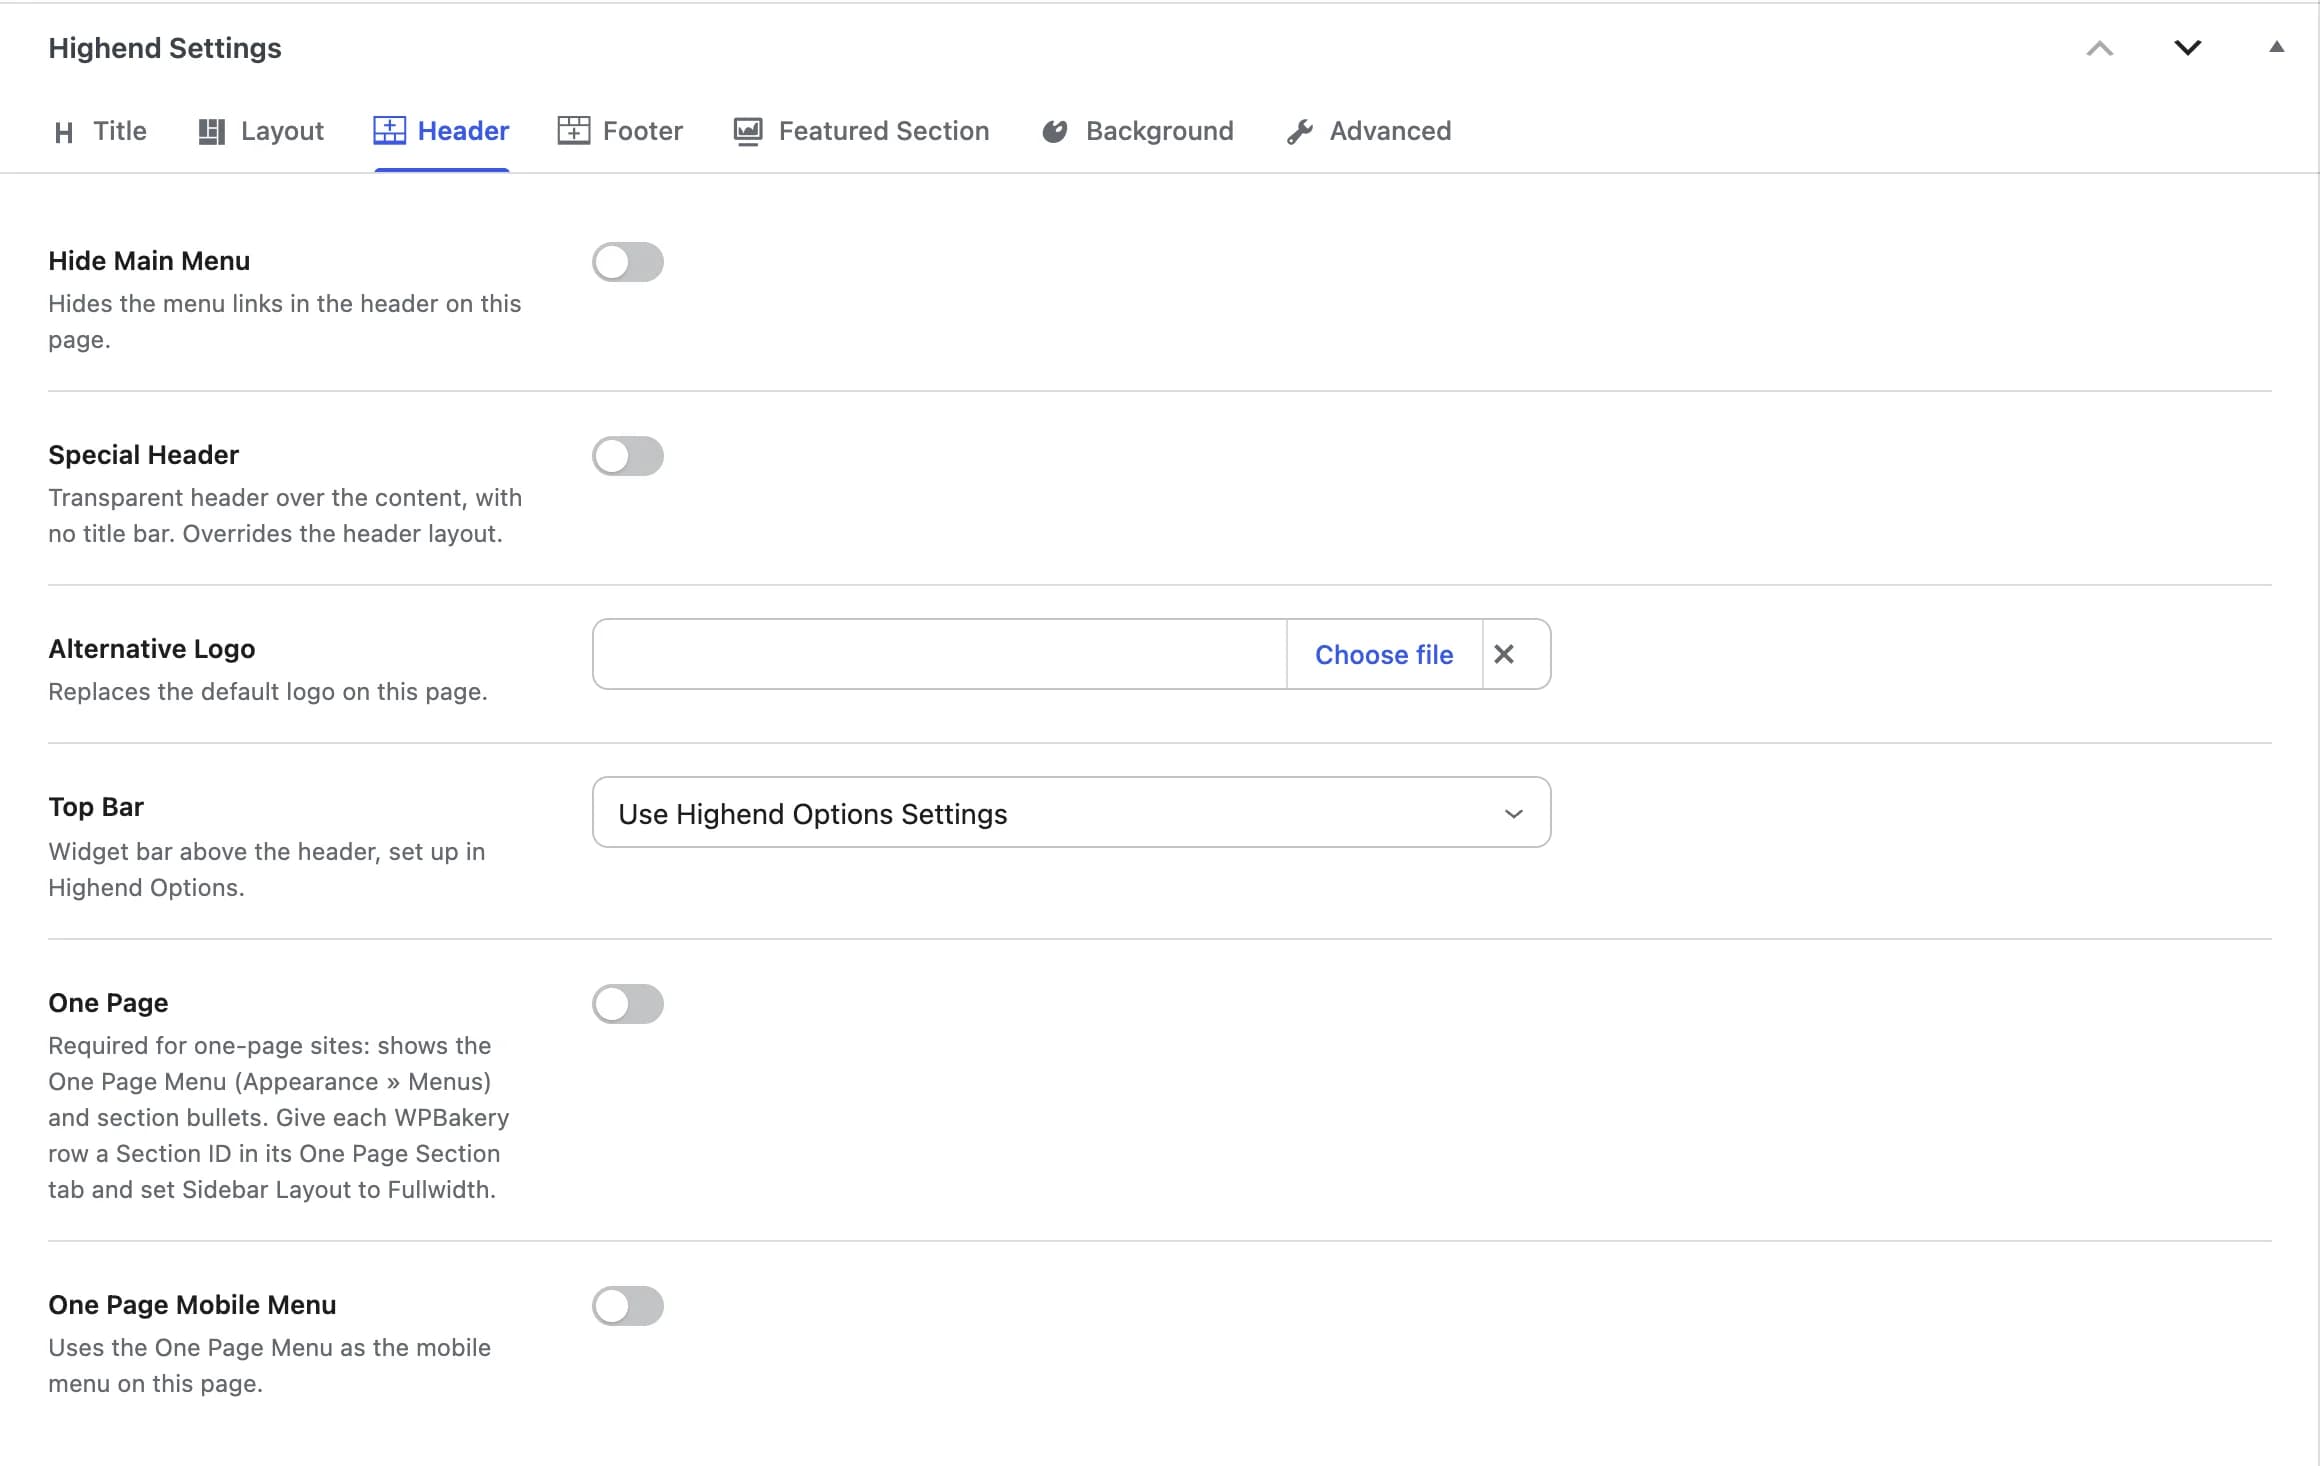
Task: Clear the Alternative Logo file
Action: [x=1504, y=654]
